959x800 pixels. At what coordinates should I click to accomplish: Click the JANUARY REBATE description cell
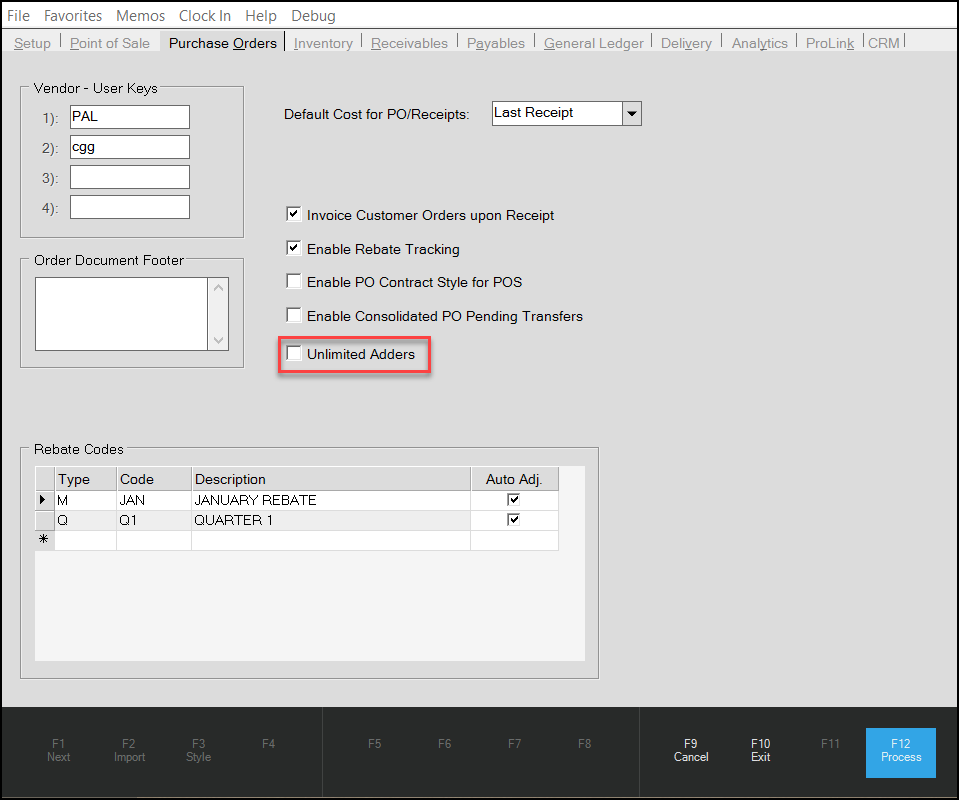[x=331, y=500]
